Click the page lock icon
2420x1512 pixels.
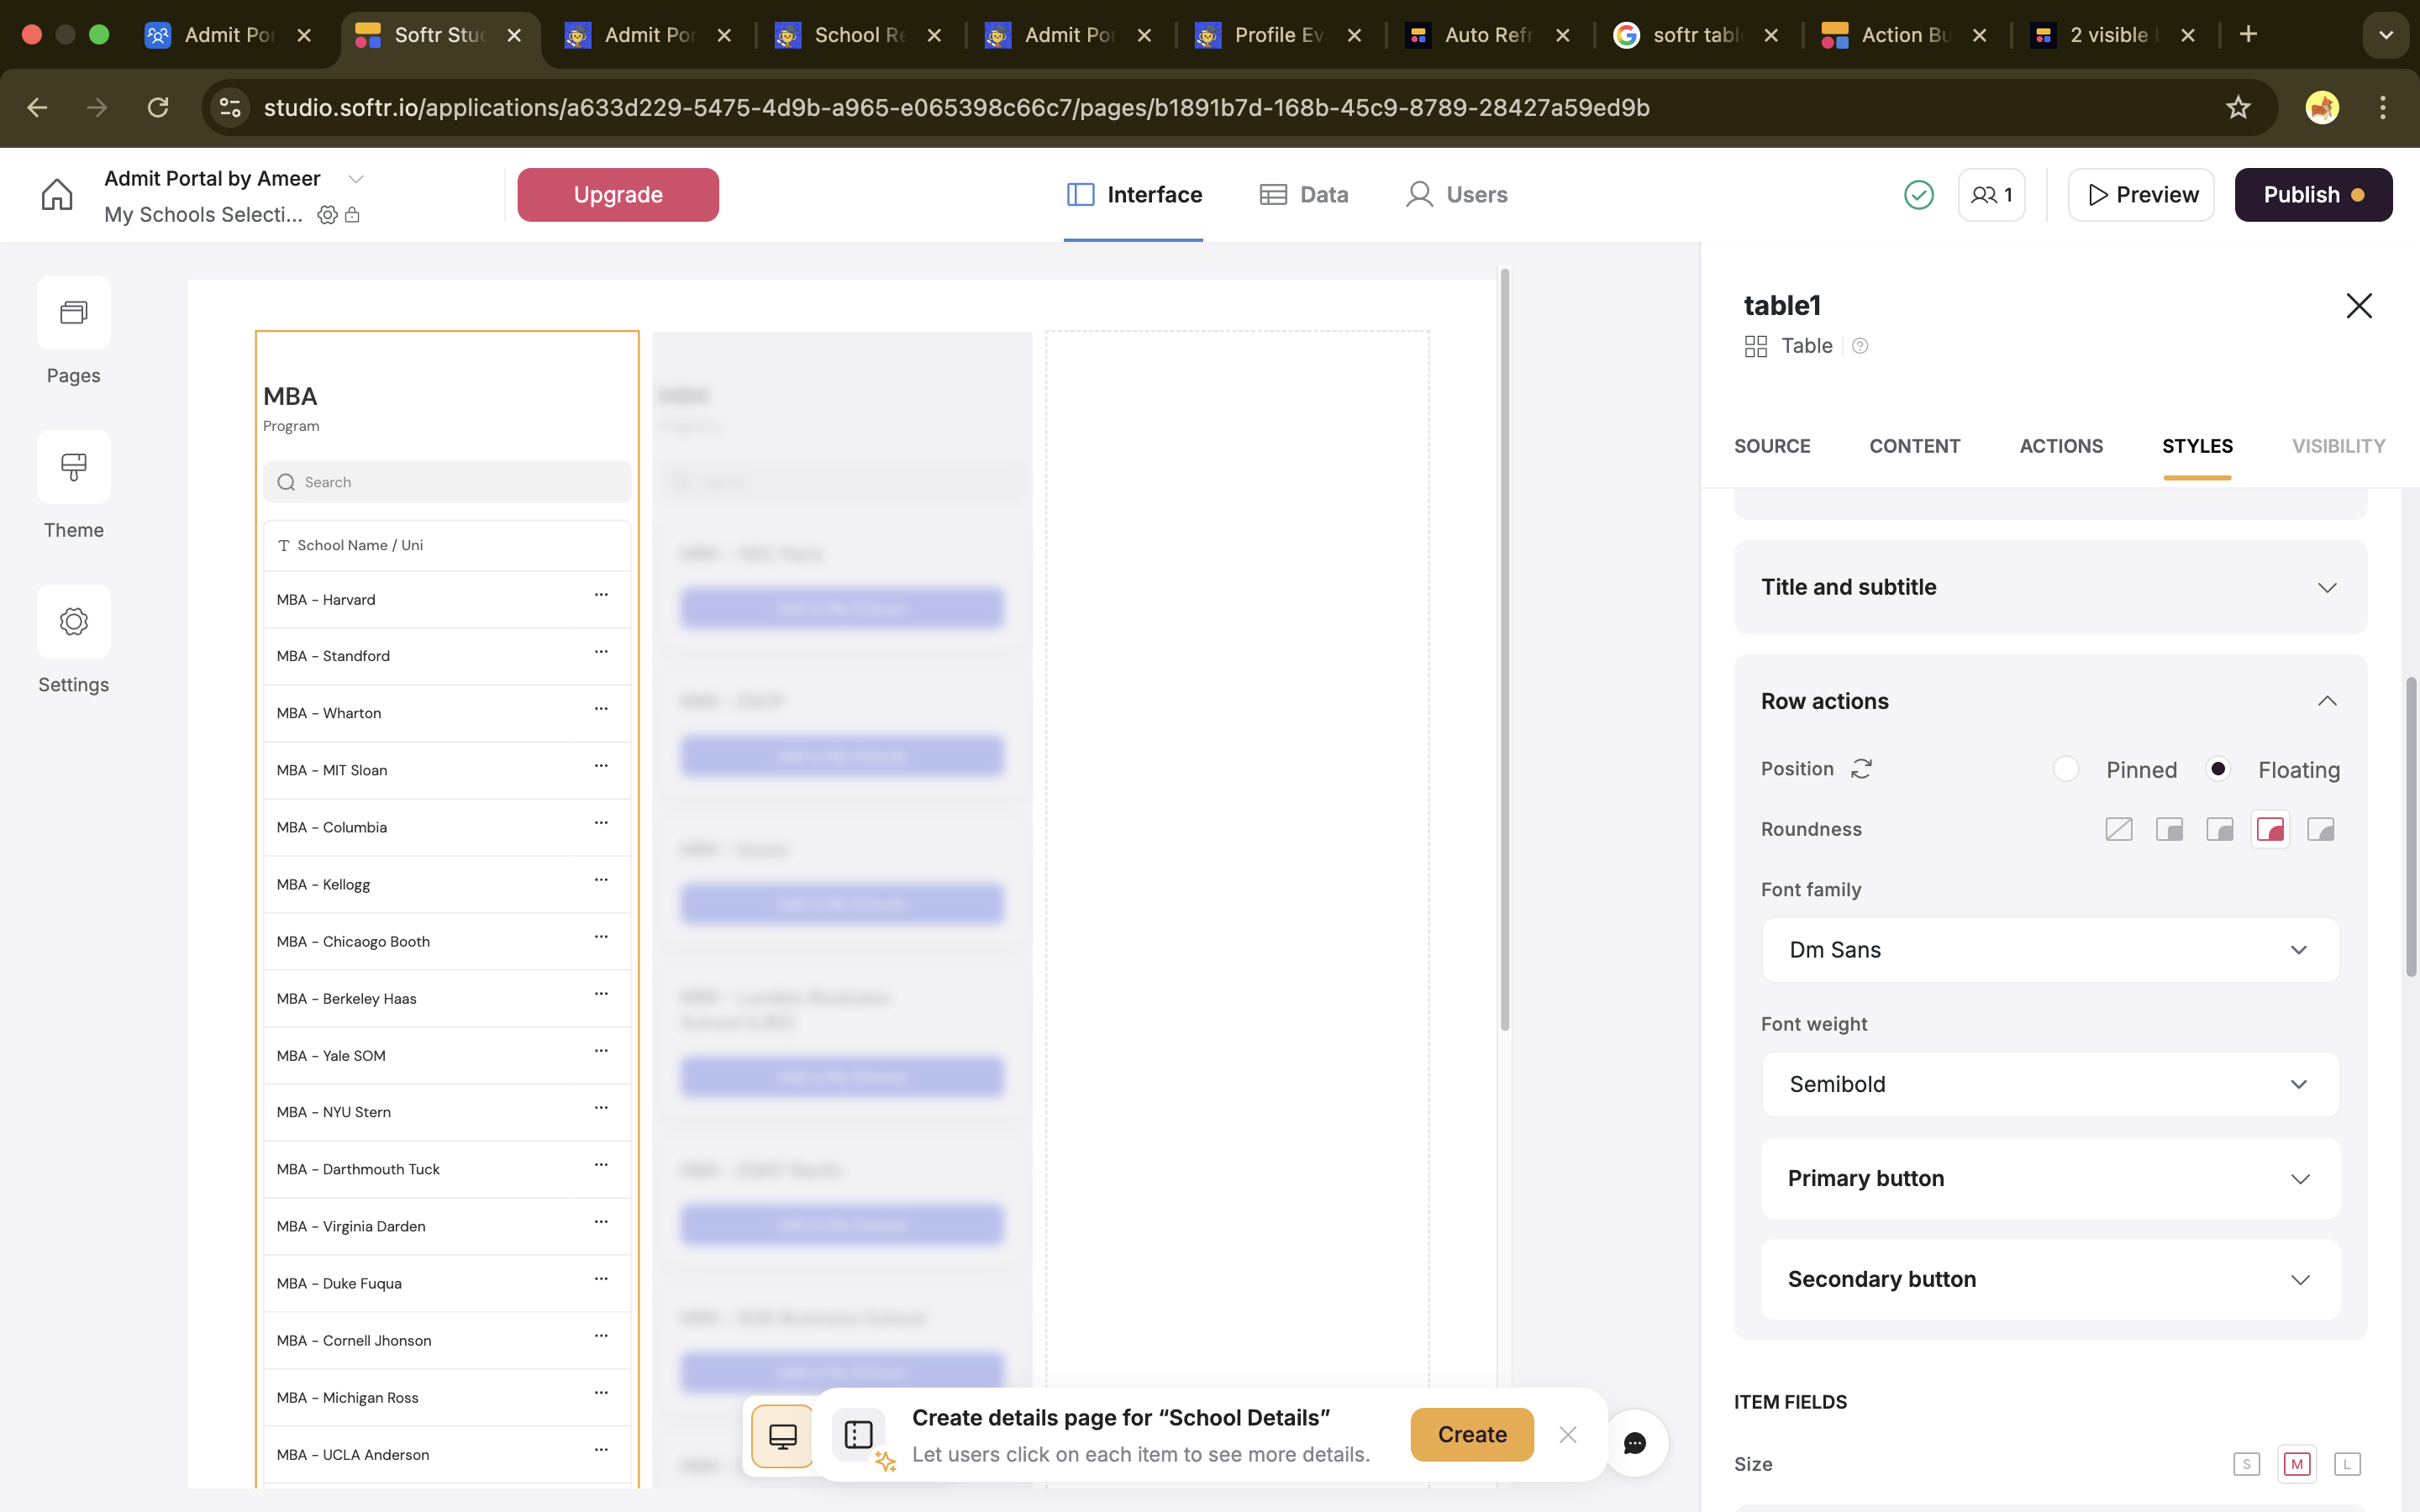352,215
